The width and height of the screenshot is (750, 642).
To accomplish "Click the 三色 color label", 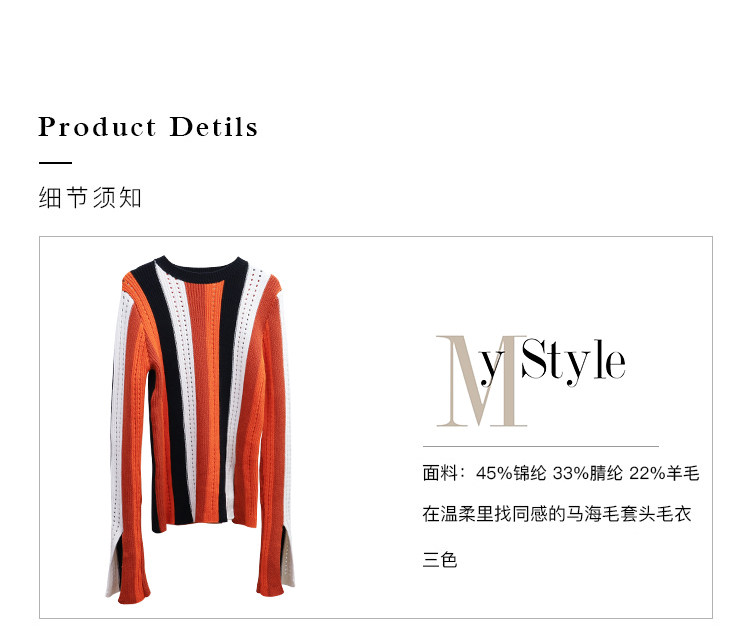I will click(x=440, y=559).
